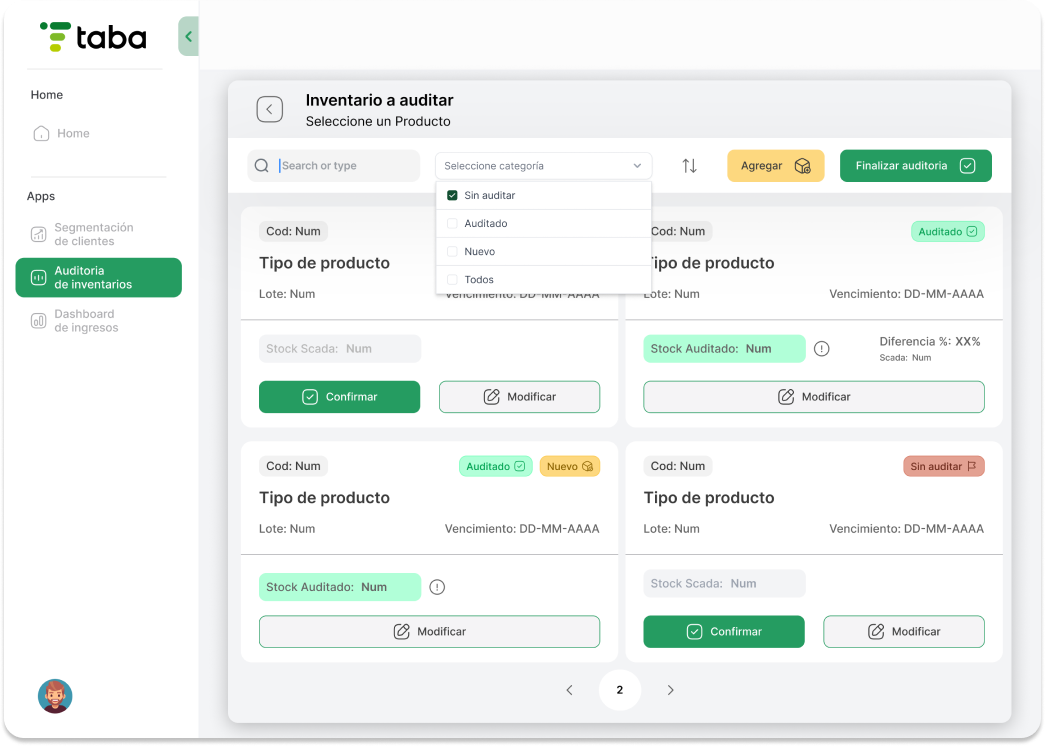Tick the Nuevo filter checkbox
Screen dimensions: 1045x746
point(452,252)
